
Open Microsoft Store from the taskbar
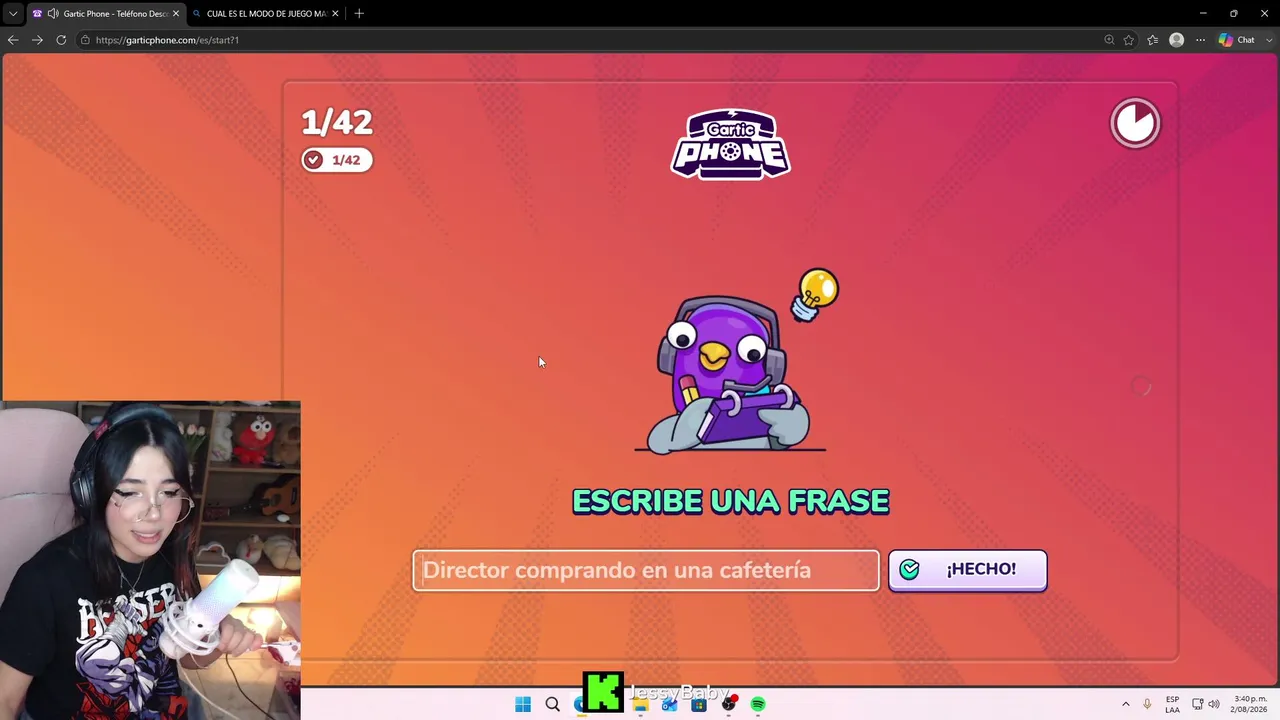699,704
